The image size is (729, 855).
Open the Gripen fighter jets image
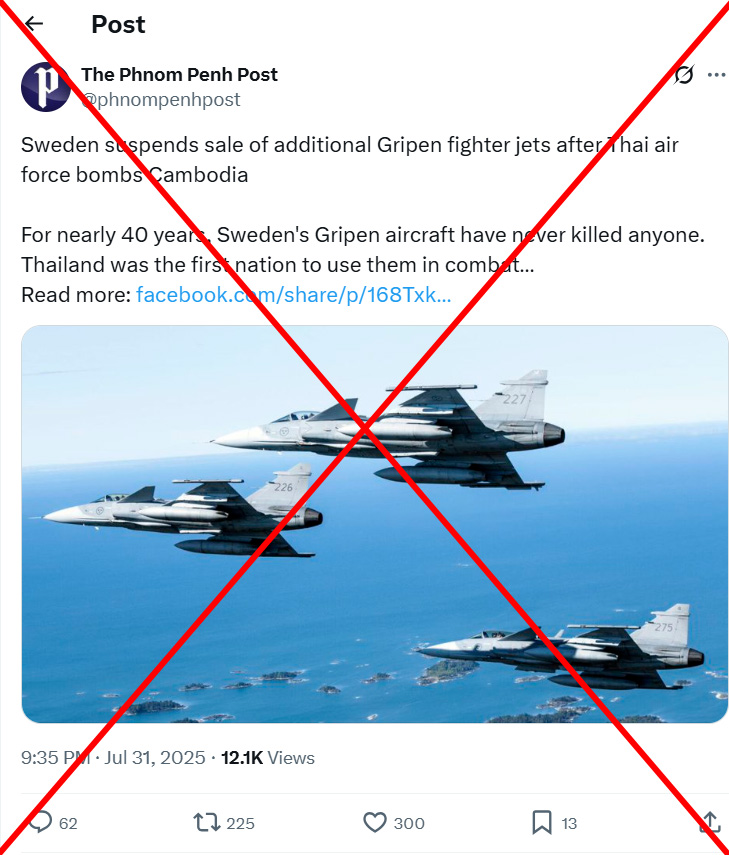coord(375,524)
